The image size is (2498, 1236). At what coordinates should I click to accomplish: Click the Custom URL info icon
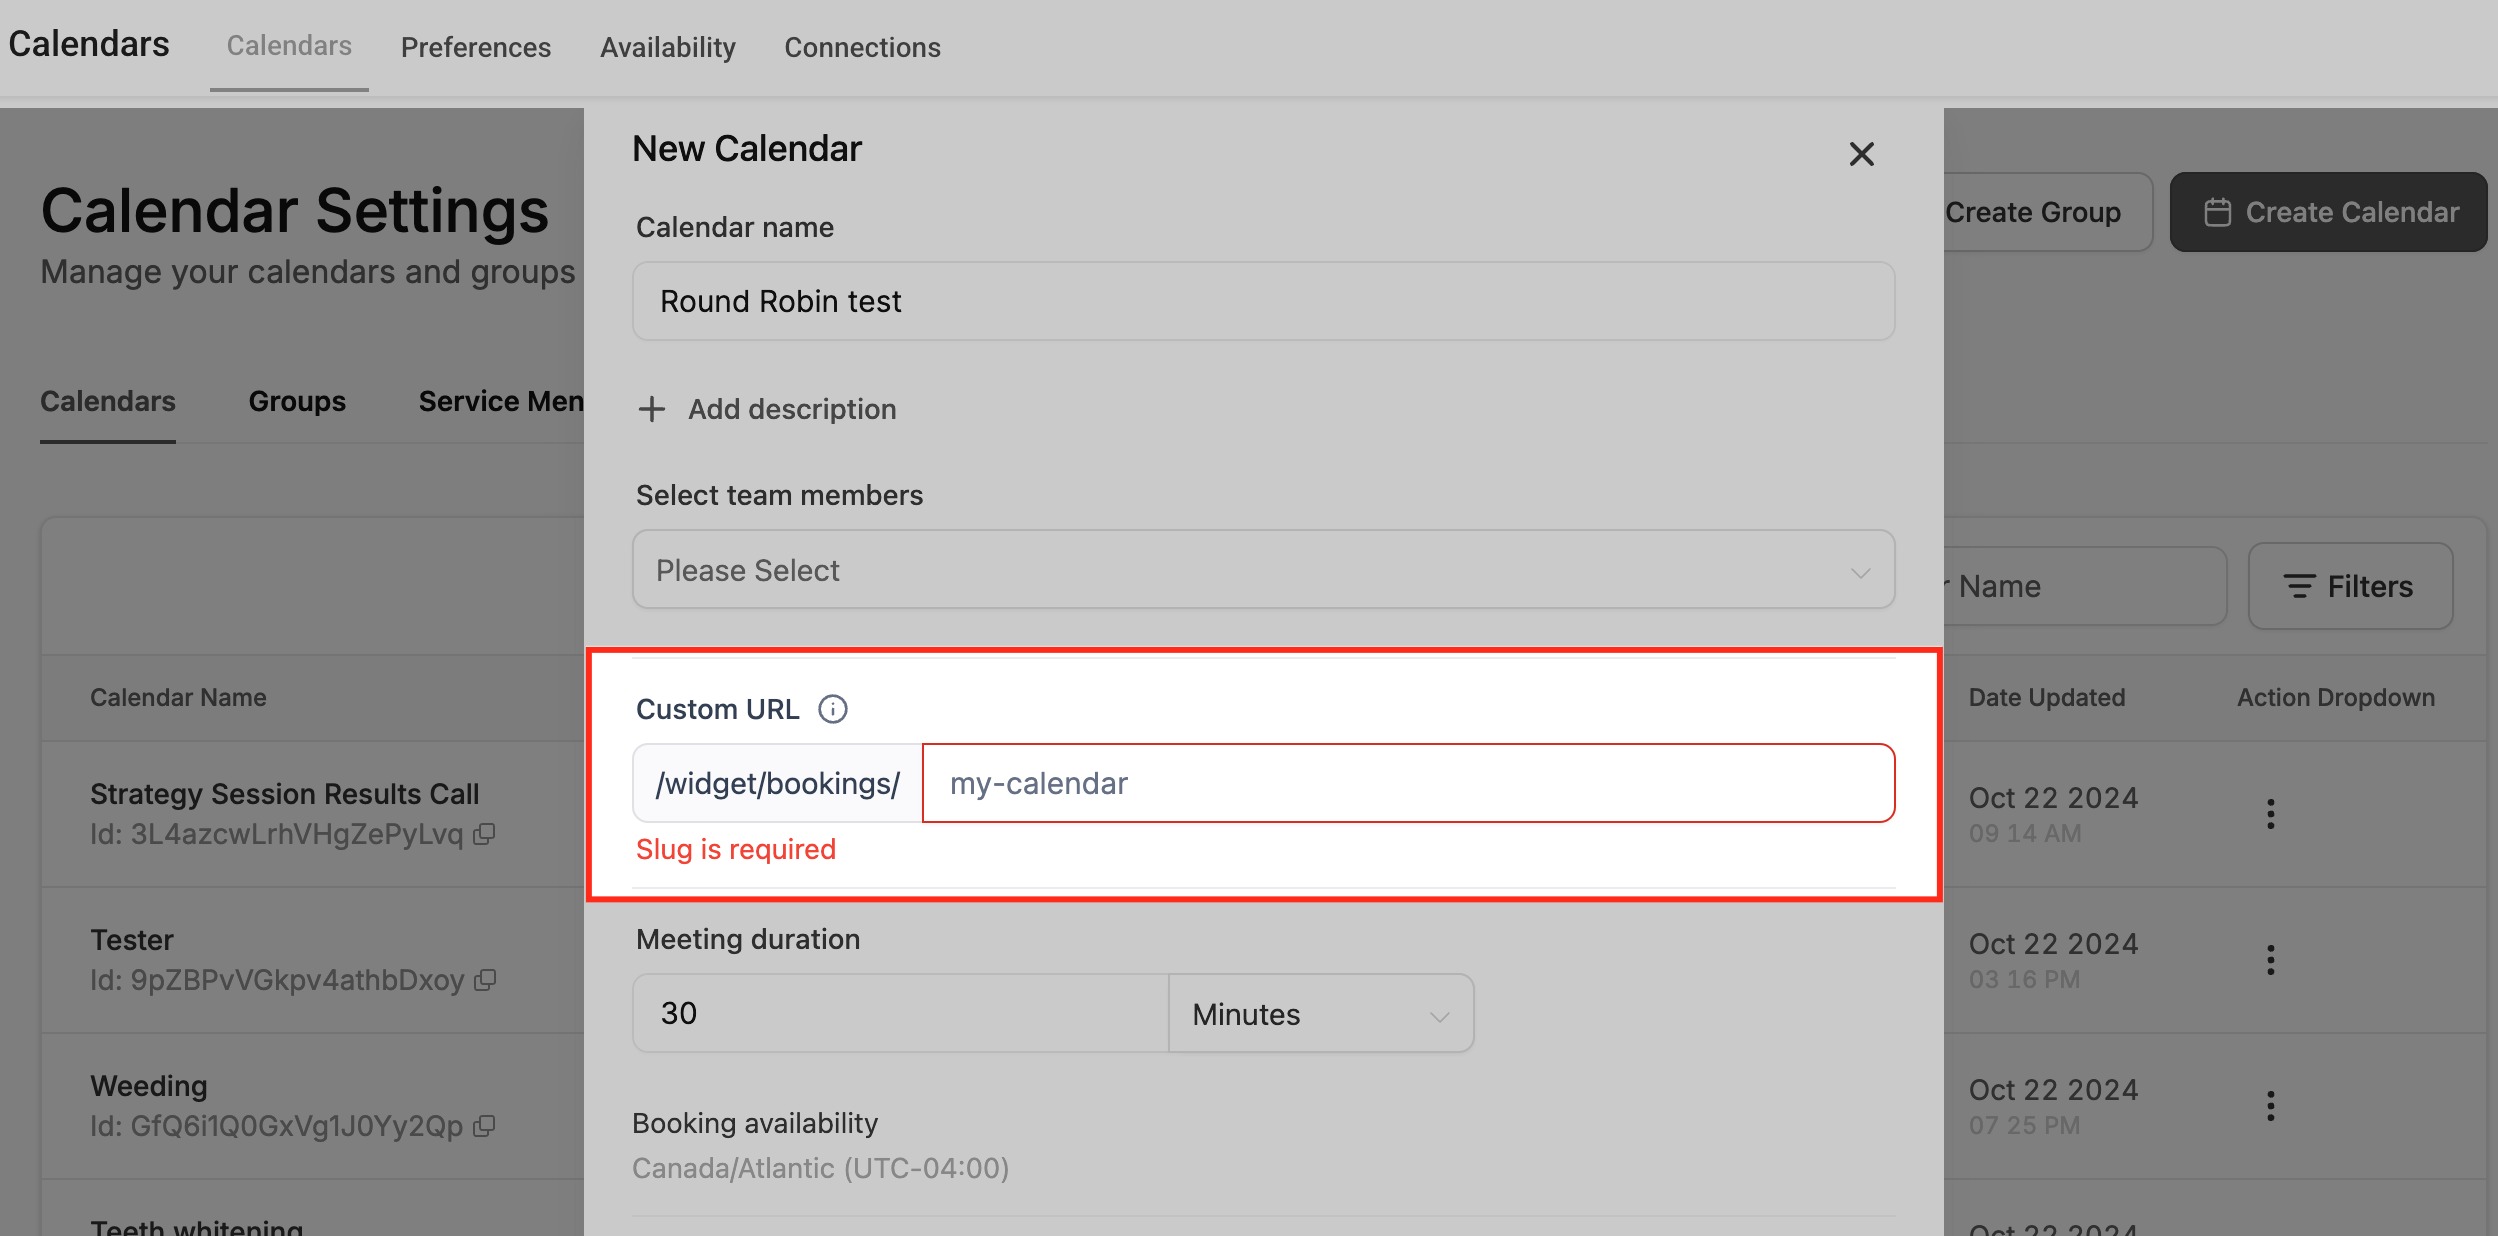coord(832,709)
